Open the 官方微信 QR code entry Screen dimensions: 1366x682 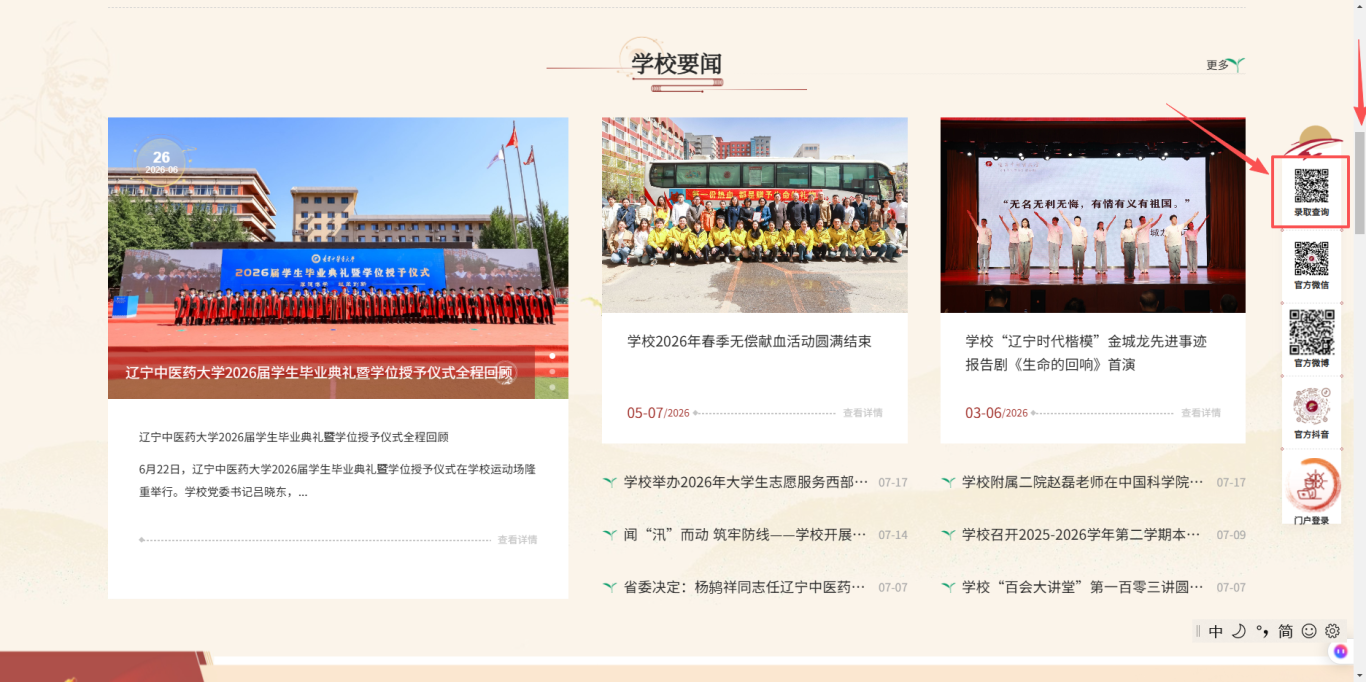pos(1311,266)
